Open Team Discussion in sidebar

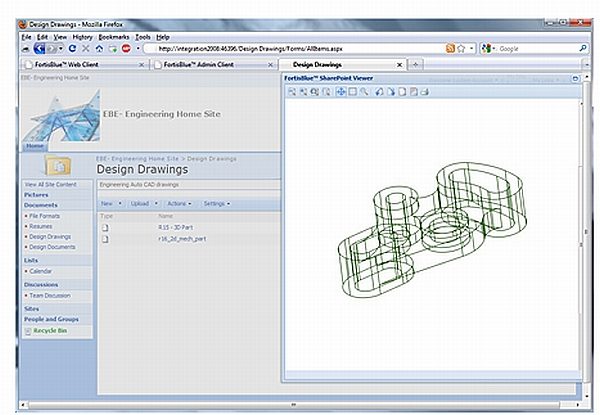tap(50, 296)
